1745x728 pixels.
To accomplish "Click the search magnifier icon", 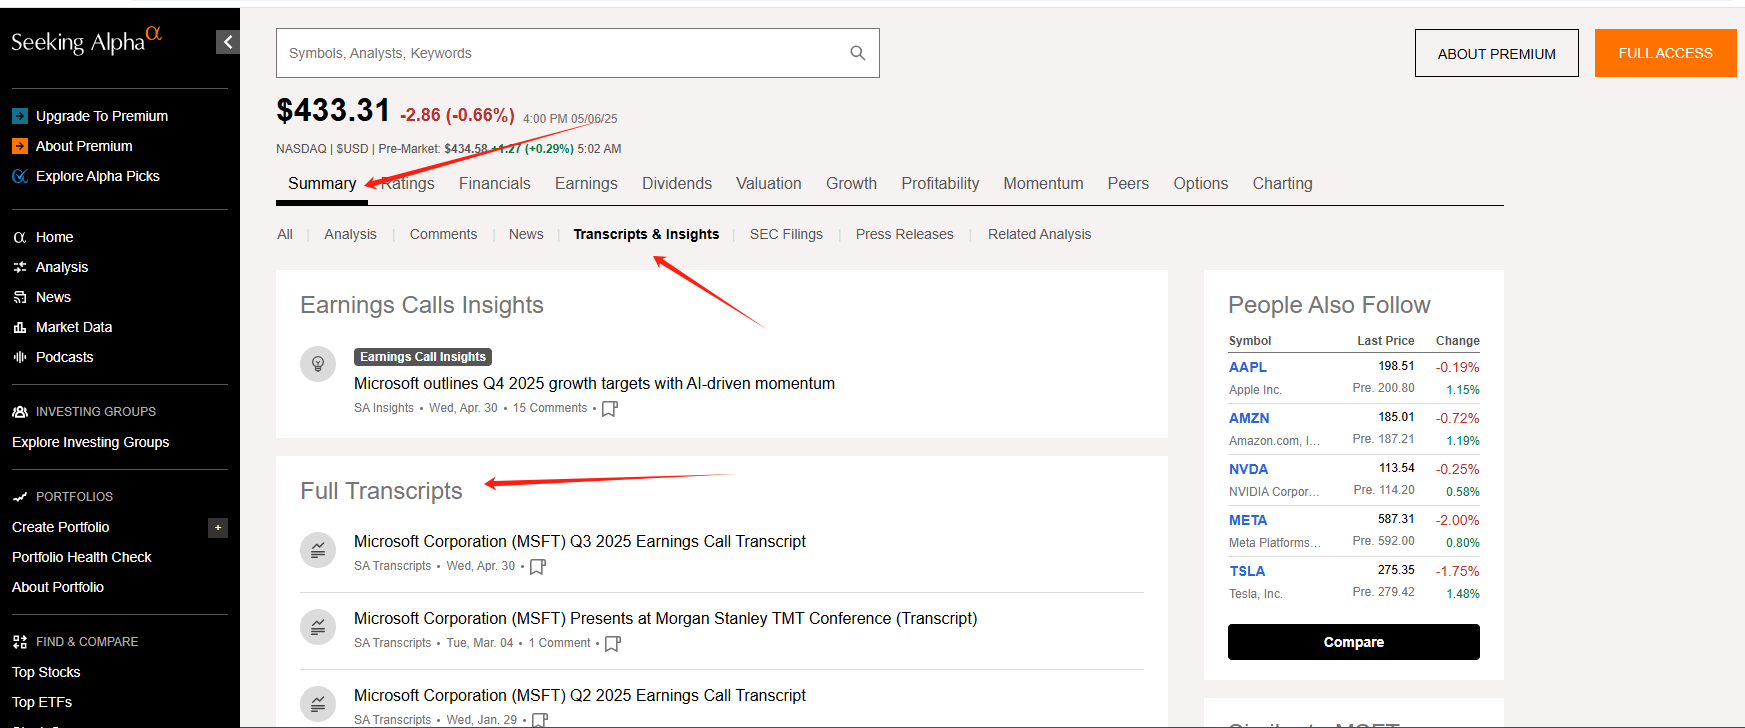I will point(858,53).
